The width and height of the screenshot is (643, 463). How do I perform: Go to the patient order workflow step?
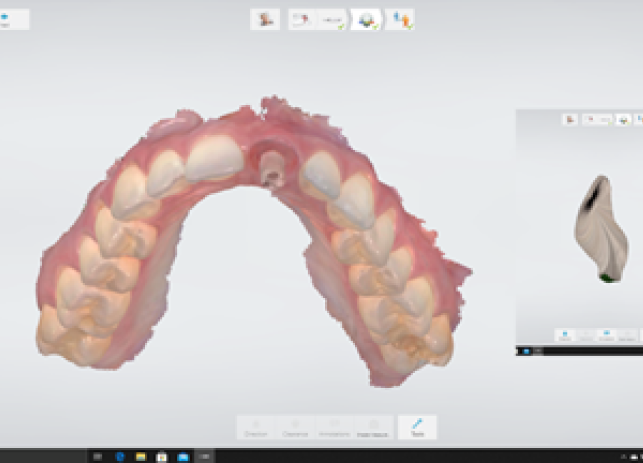(x=265, y=19)
